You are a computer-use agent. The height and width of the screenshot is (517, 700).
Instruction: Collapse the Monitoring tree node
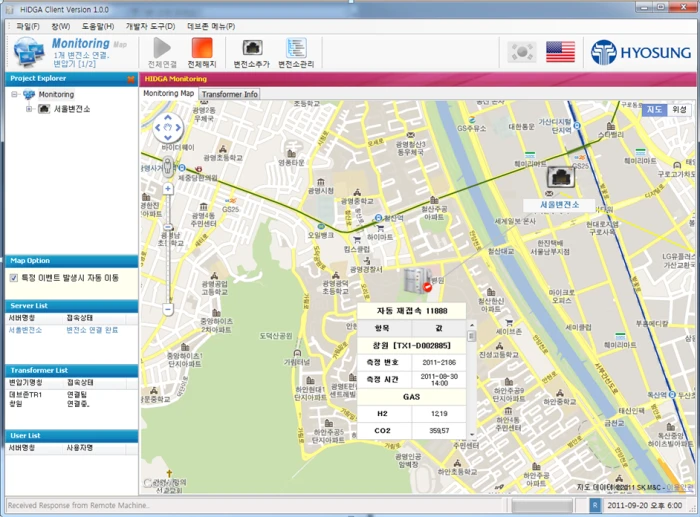coord(14,94)
